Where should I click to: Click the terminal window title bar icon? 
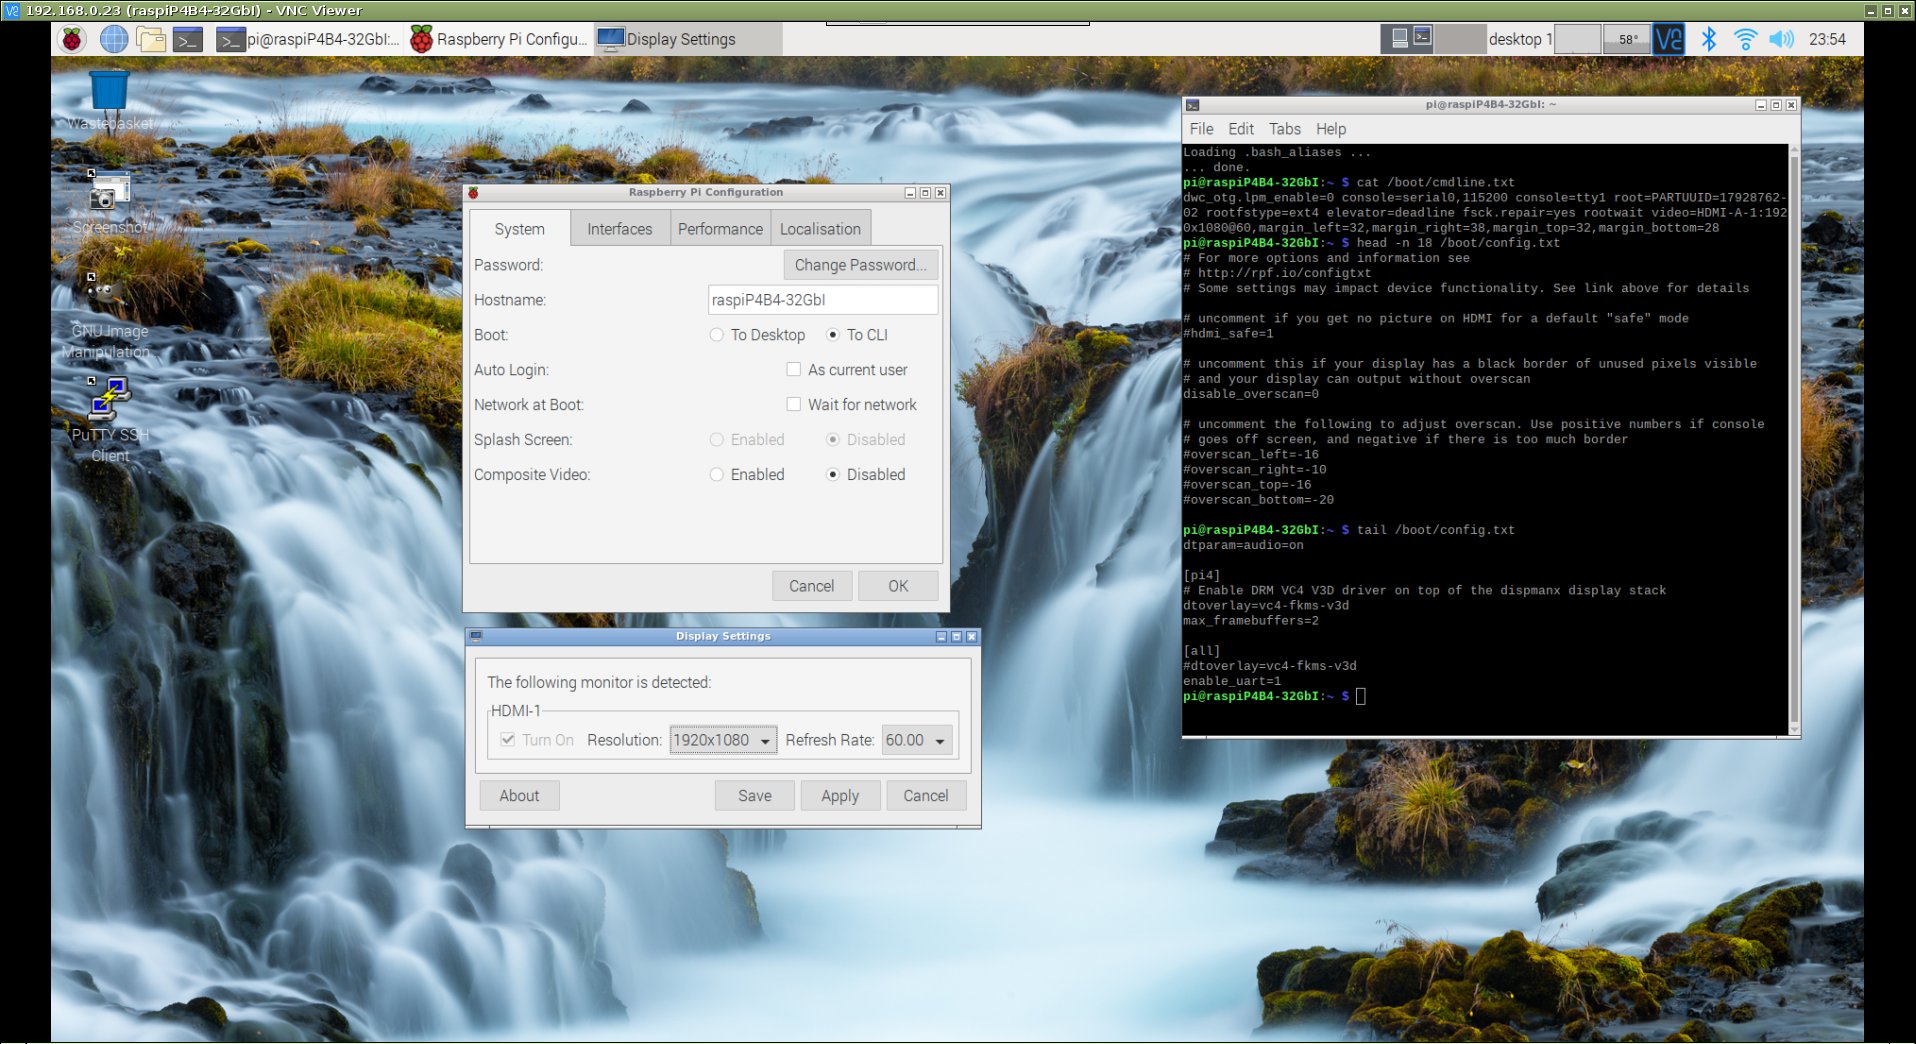[1192, 105]
